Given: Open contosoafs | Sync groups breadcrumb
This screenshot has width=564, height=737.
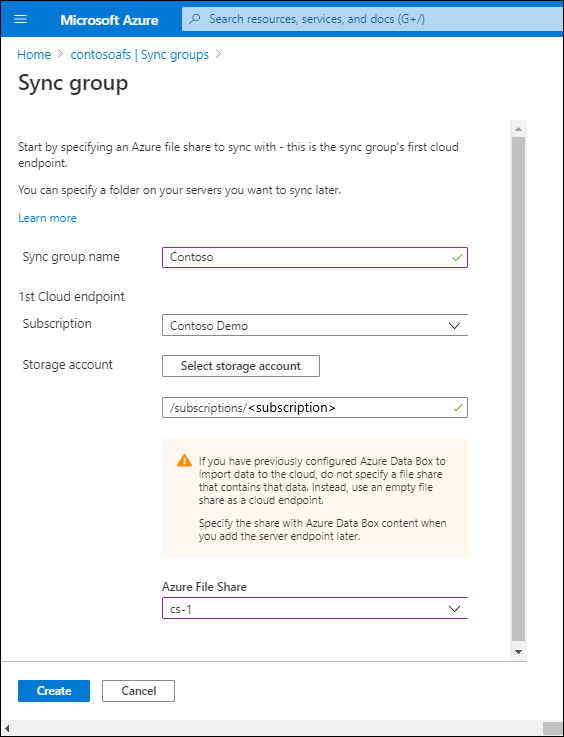Looking at the screenshot, I should tap(139, 55).
